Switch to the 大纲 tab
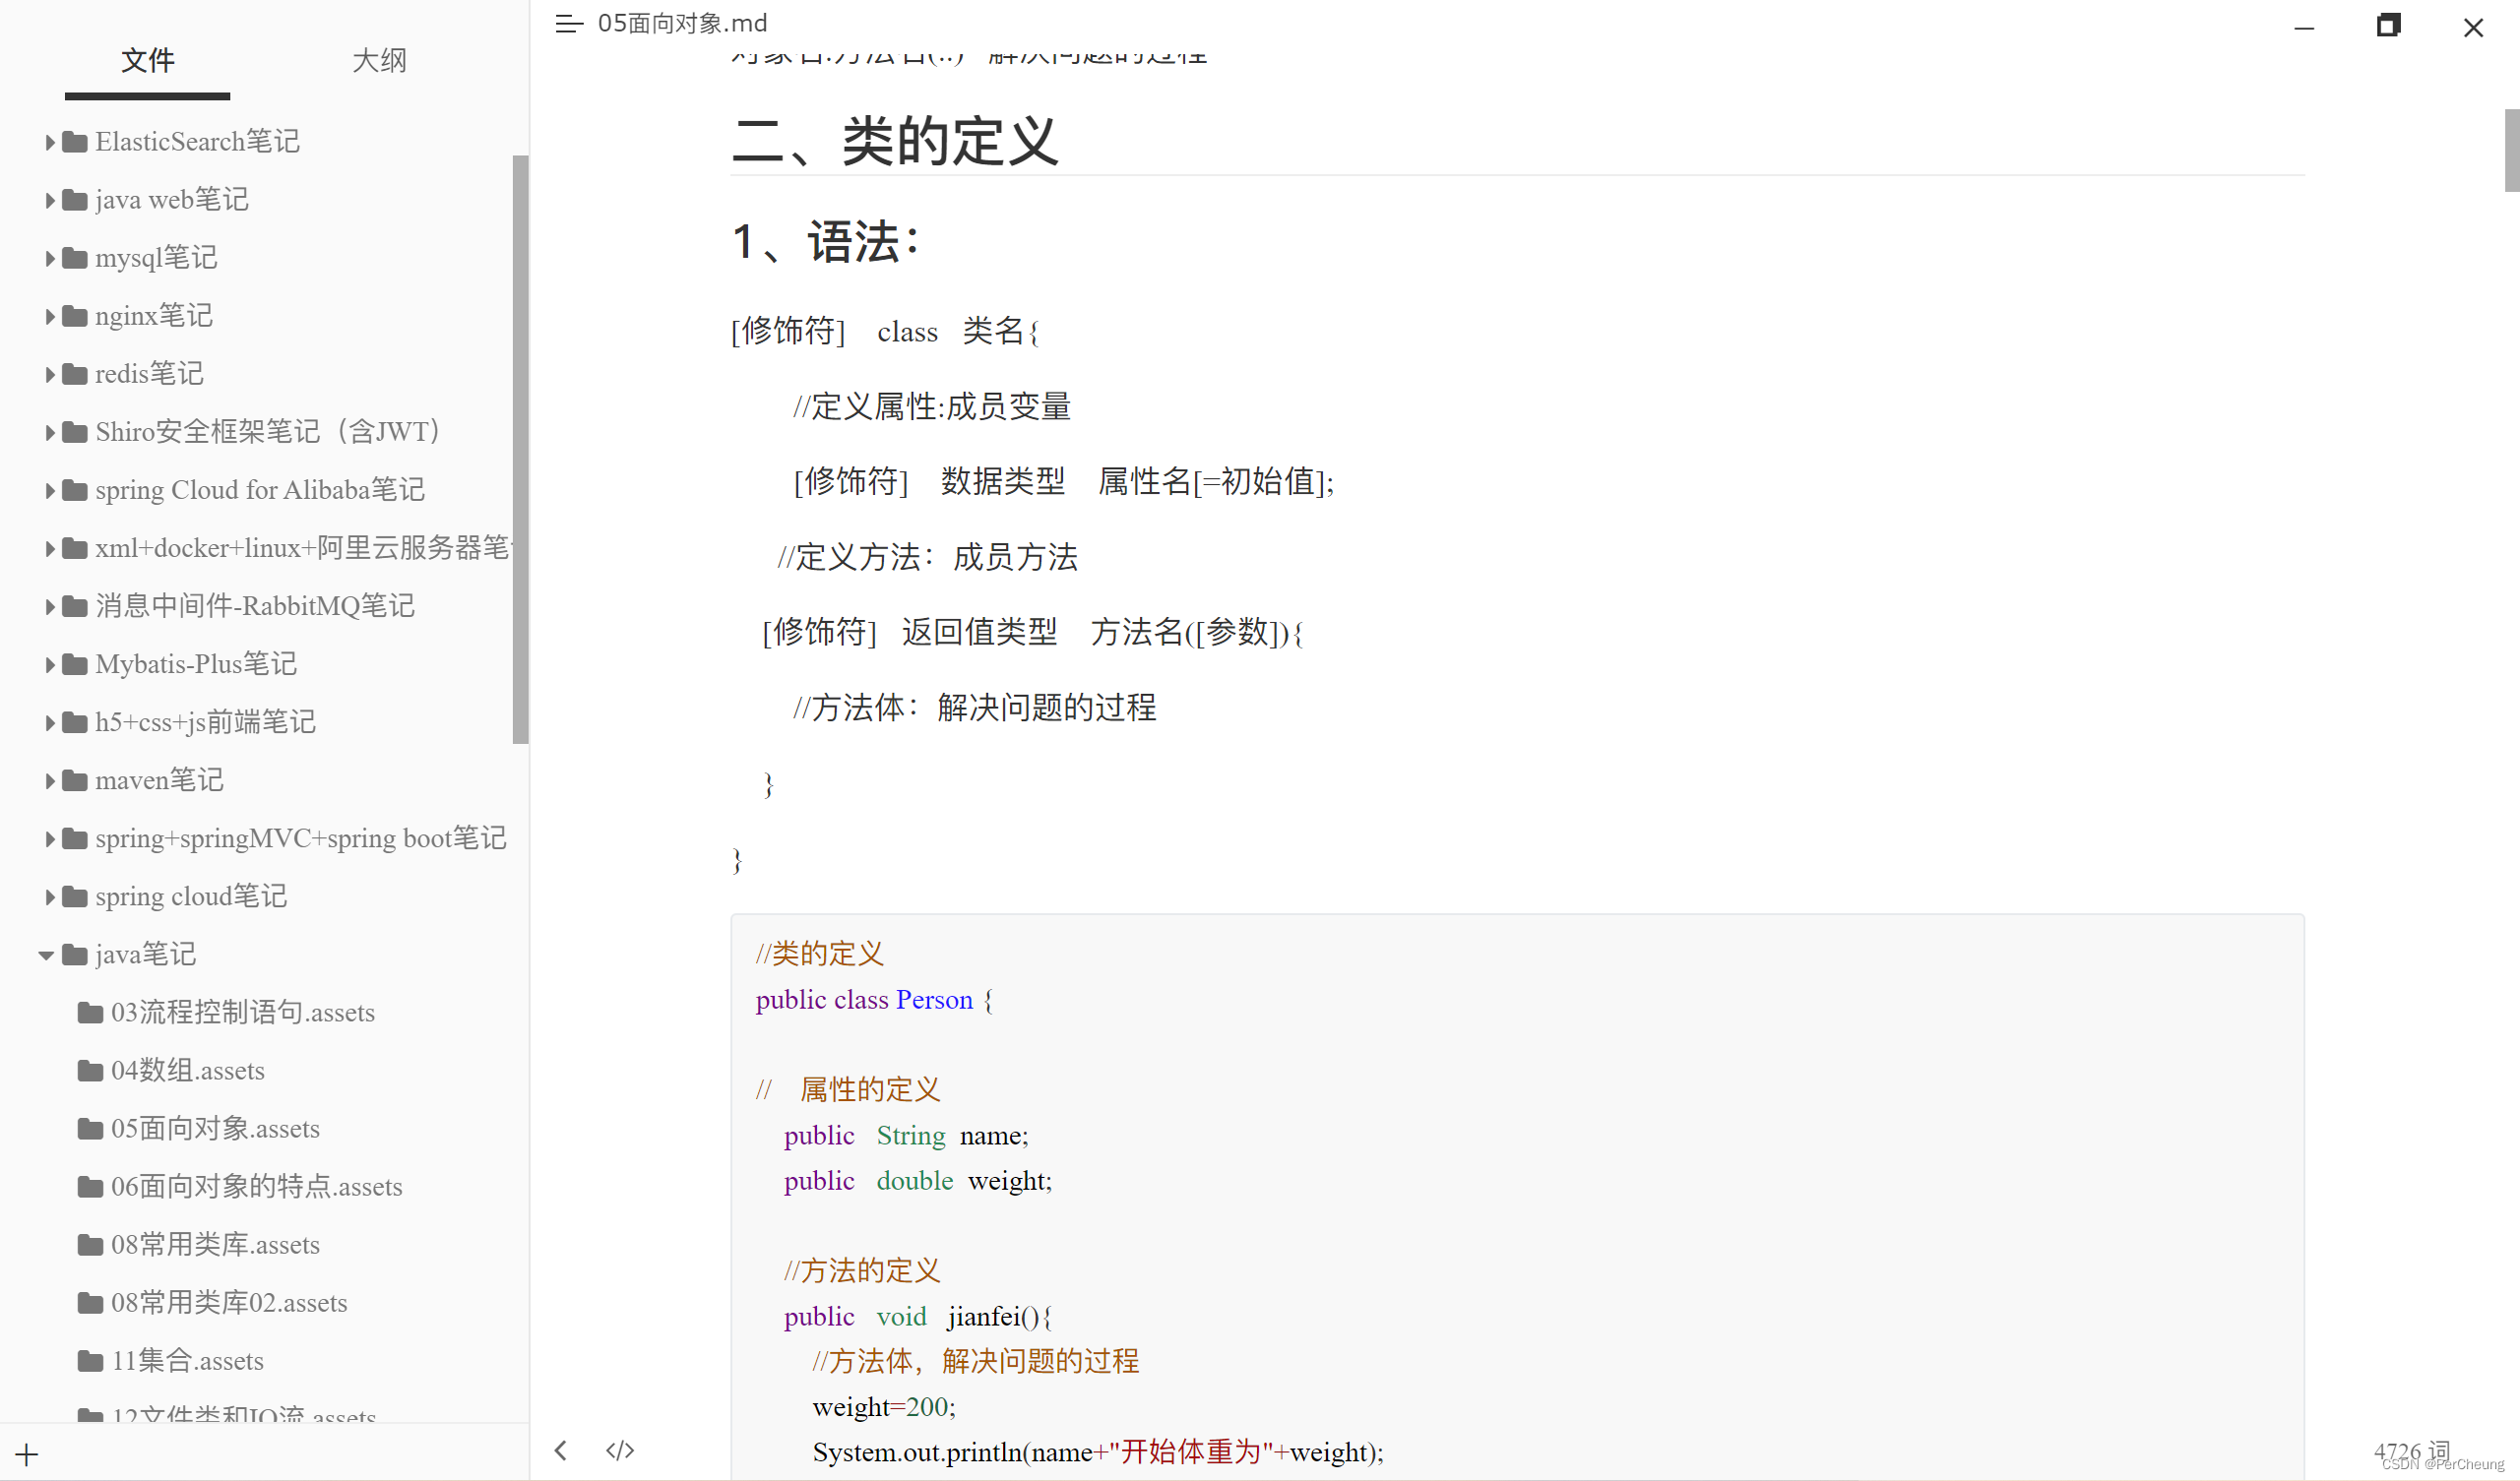The image size is (2520, 1481). pos(380,61)
